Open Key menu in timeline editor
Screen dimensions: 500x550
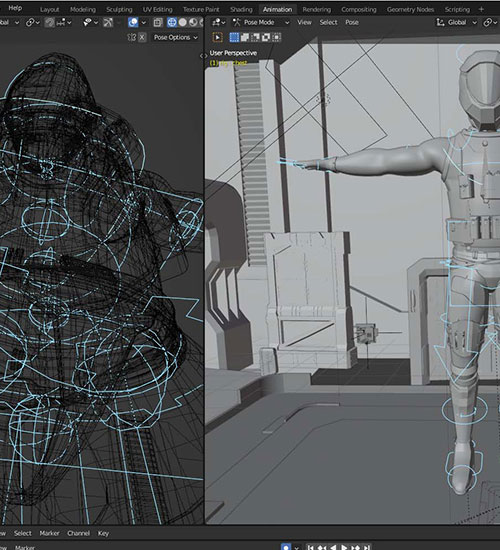[103, 534]
